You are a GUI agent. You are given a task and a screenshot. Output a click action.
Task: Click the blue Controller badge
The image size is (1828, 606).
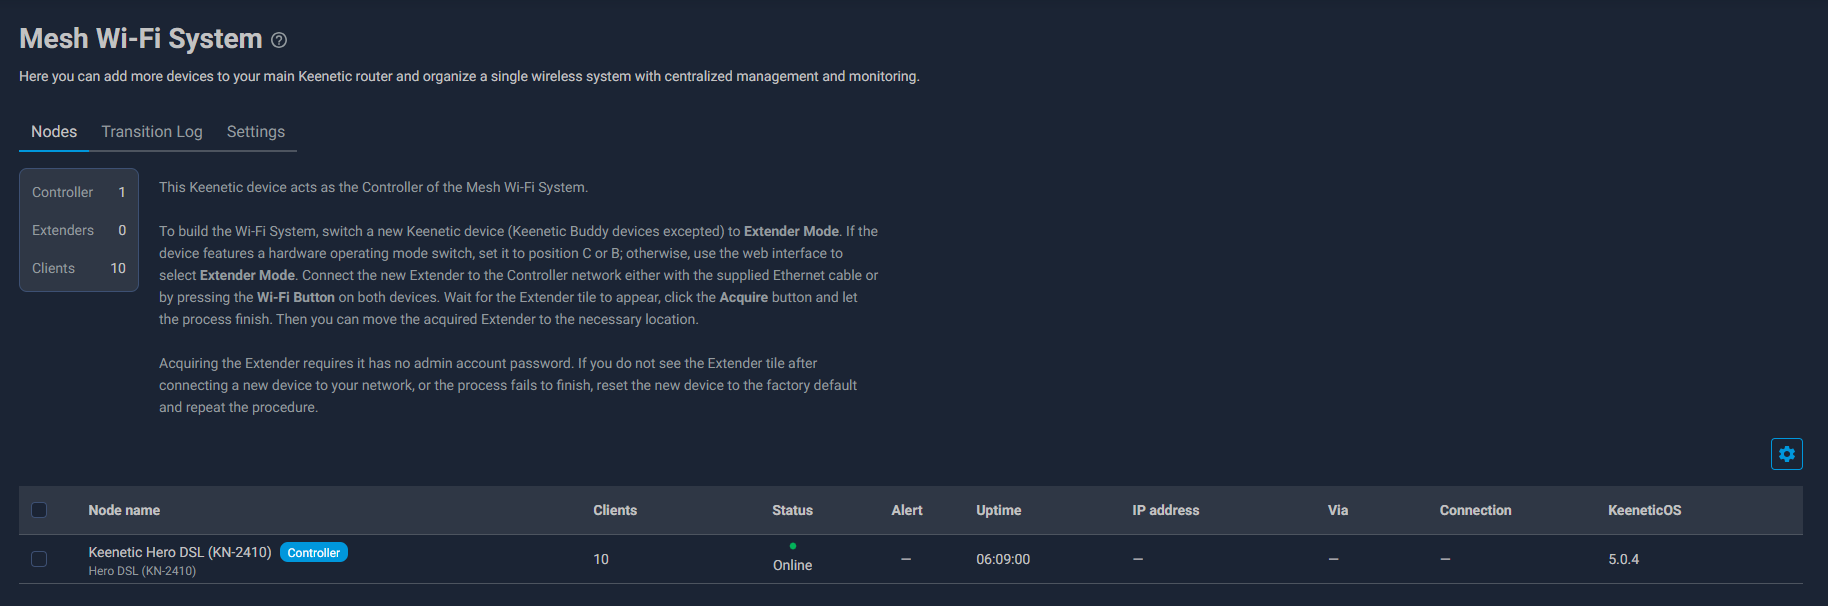(x=314, y=552)
